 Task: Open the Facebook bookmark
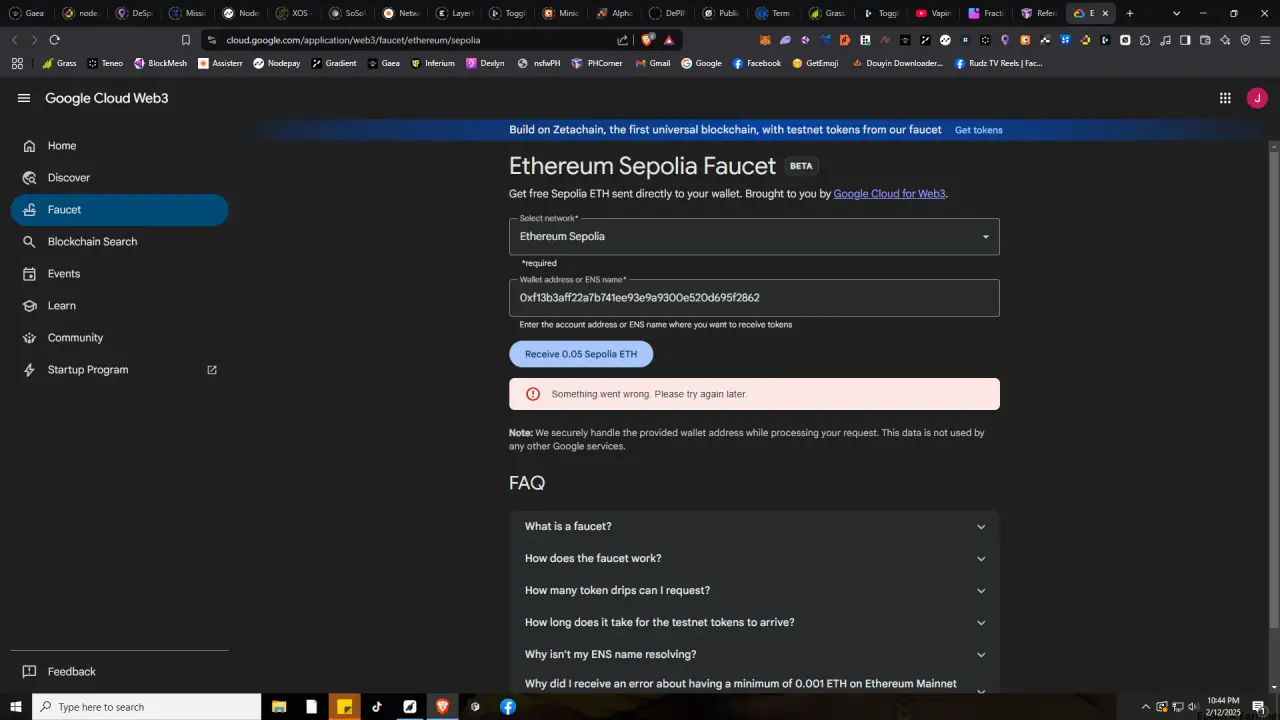757,63
